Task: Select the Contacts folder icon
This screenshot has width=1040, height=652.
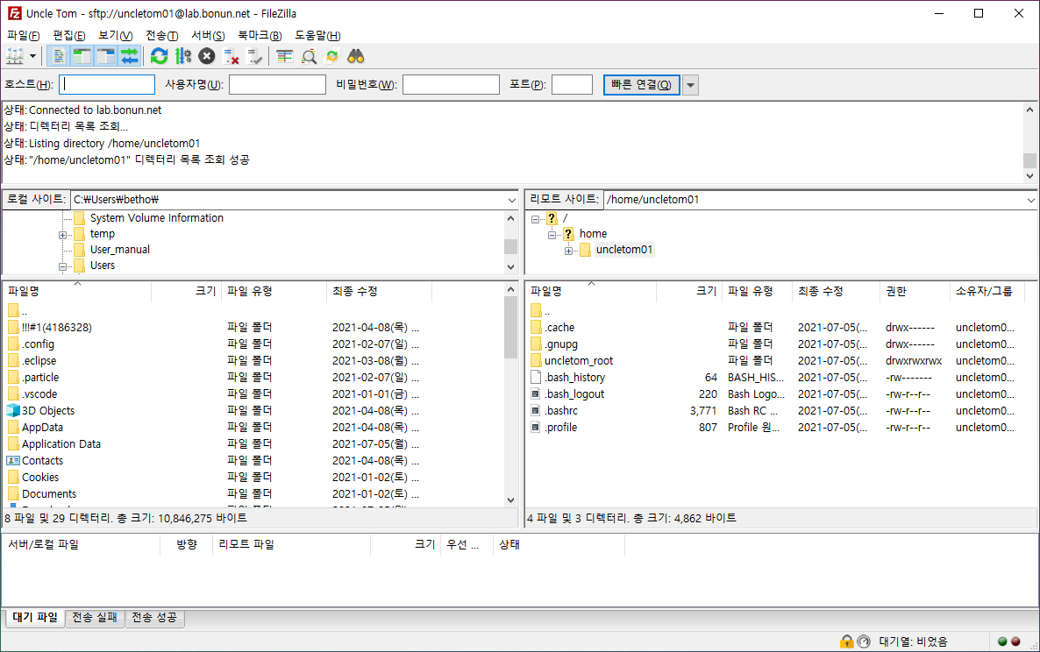Action: [13, 460]
